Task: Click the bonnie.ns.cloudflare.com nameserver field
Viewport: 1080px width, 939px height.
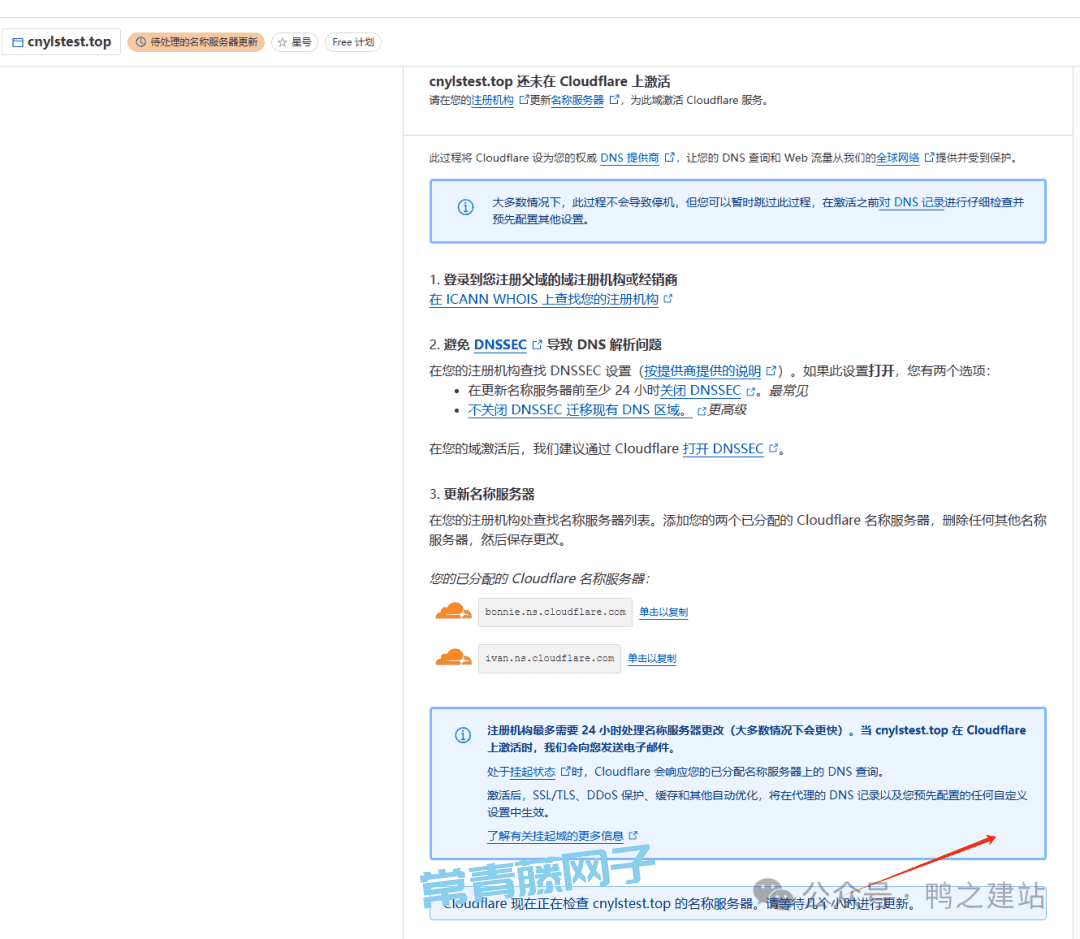Action: (x=555, y=612)
